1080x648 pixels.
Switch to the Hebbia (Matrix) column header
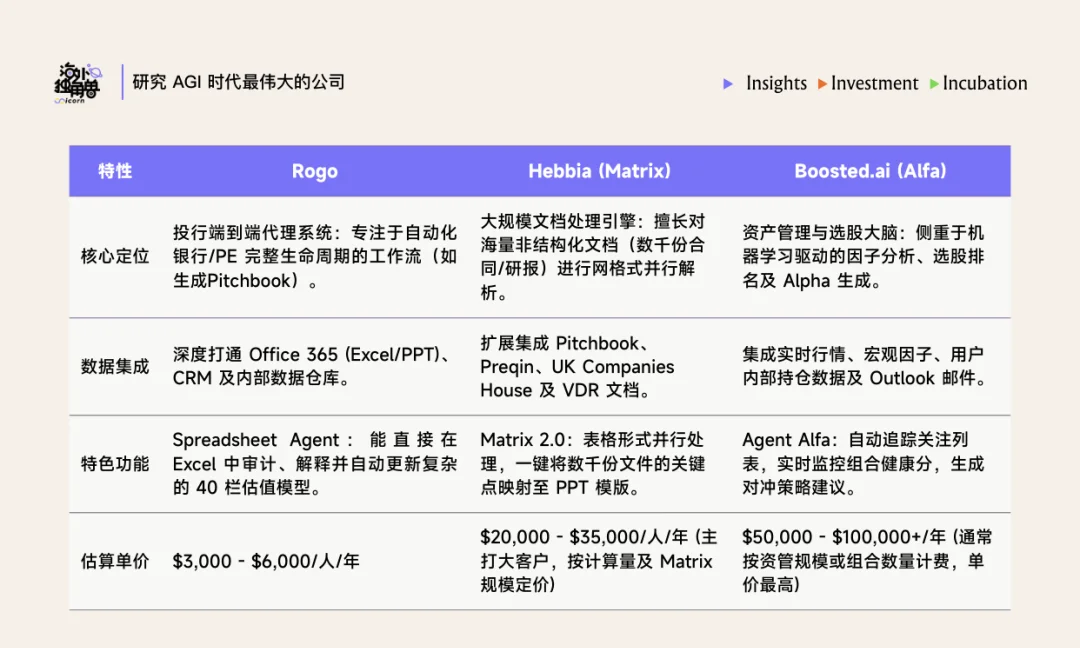click(602, 171)
